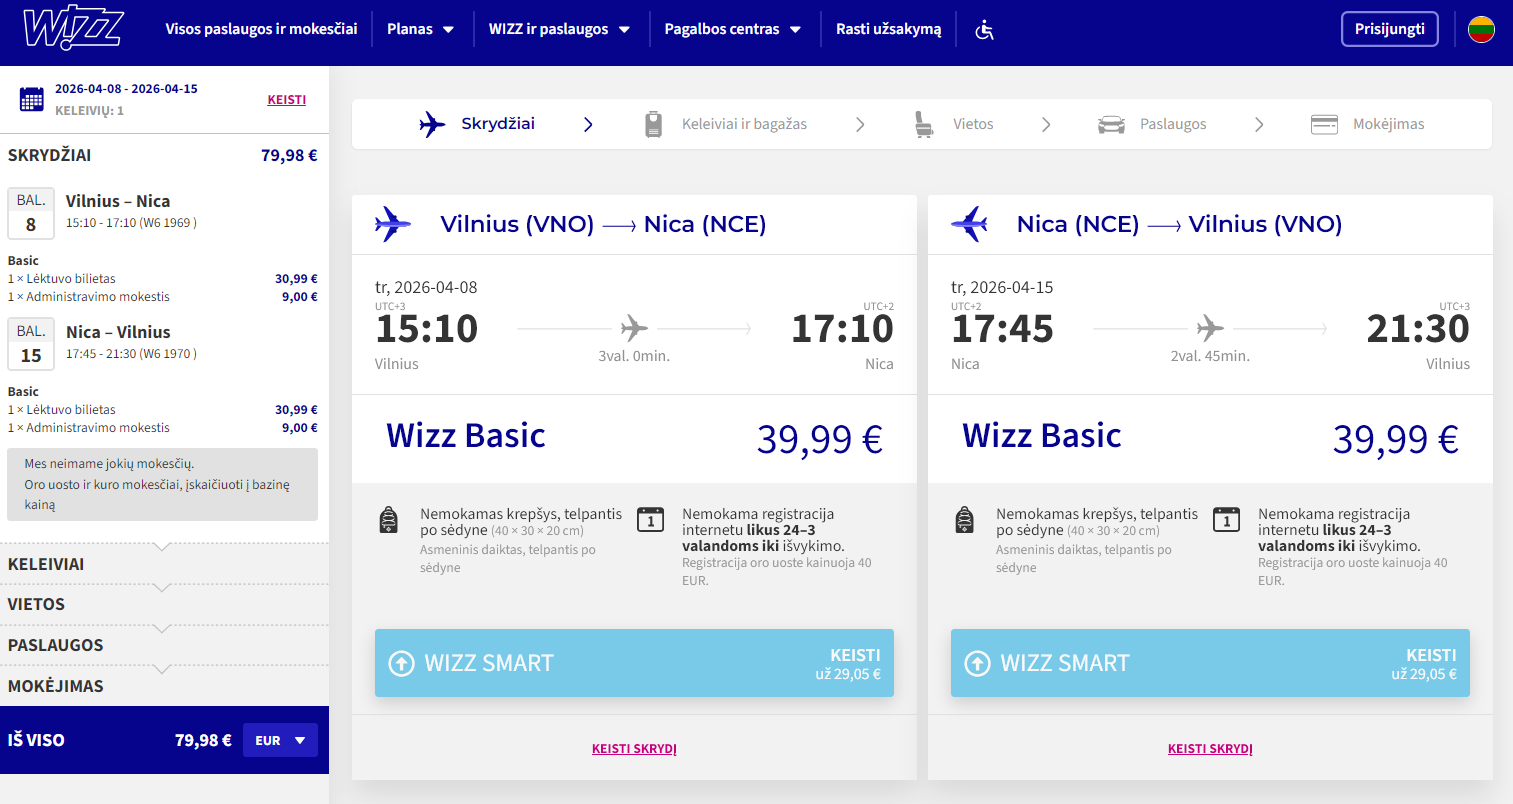This screenshot has height=804, width=1513.
Task: Click the Lithuanian flag language icon
Action: tap(1481, 29)
